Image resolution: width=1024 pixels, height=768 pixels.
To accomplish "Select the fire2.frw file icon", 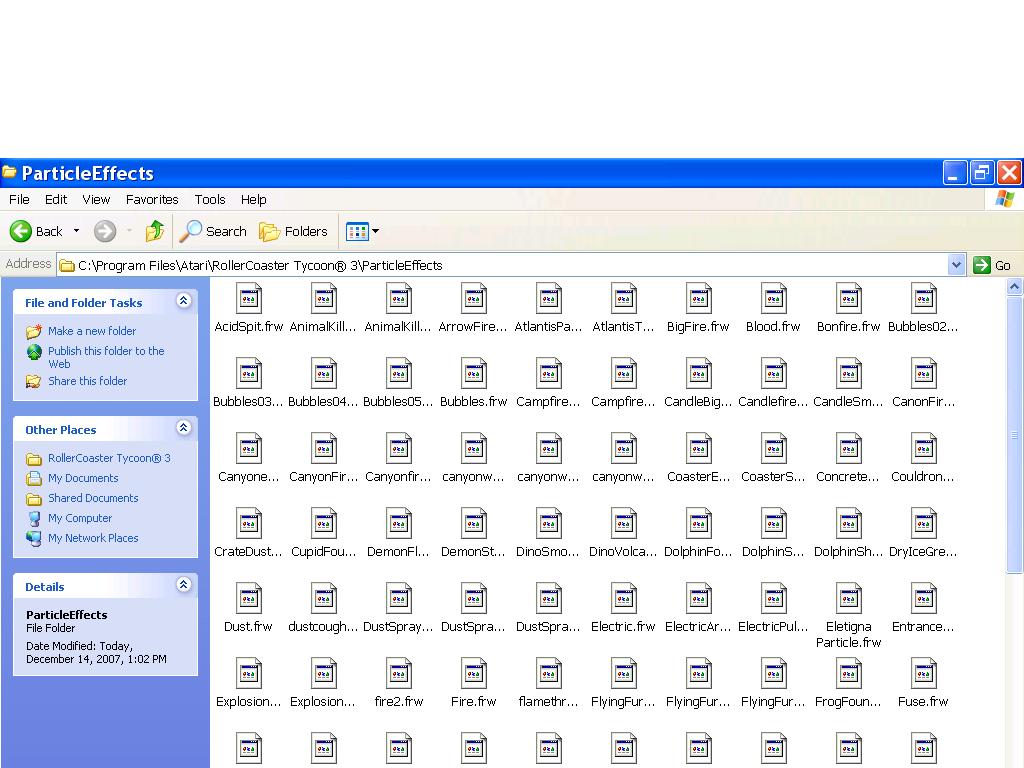I will coord(398,674).
